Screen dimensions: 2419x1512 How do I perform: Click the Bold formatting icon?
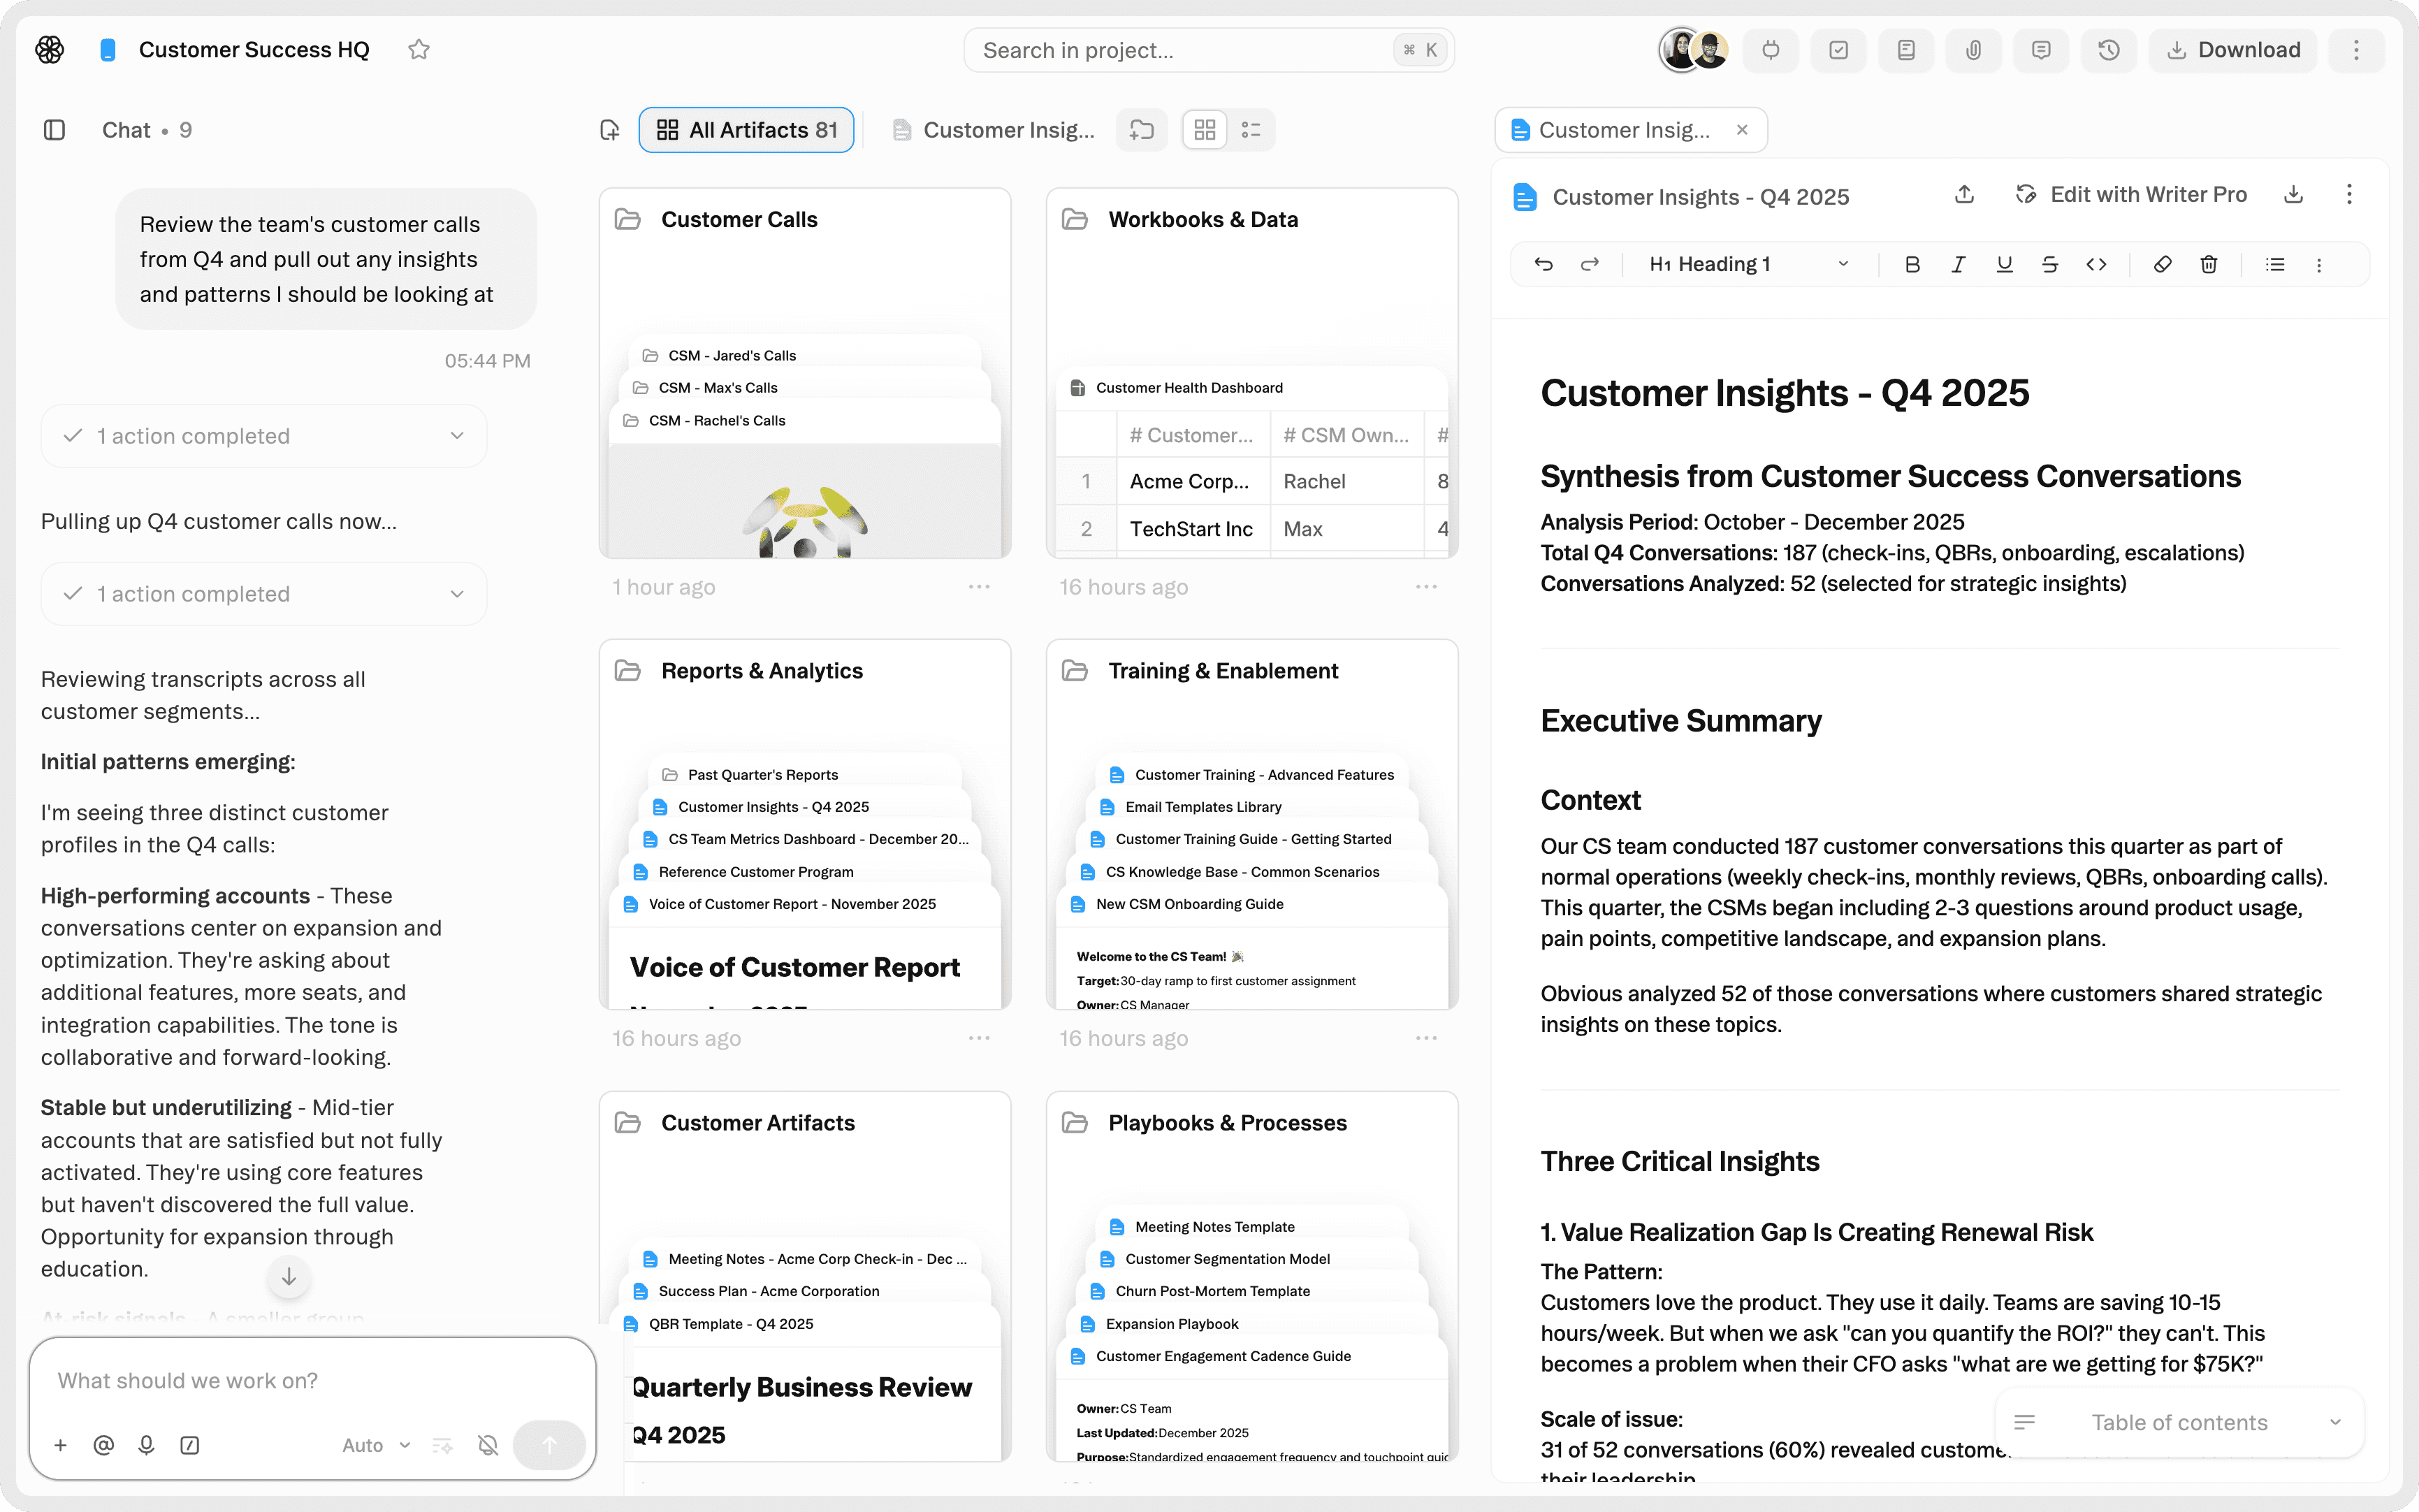[x=1912, y=264]
